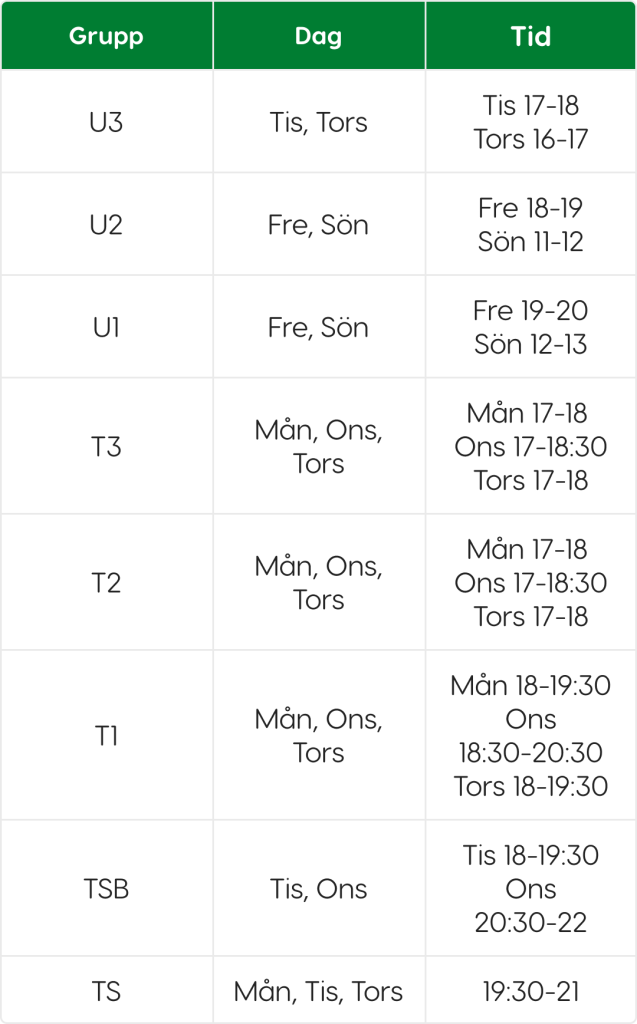
Task: Click the Tid column header
Action: click(530, 37)
